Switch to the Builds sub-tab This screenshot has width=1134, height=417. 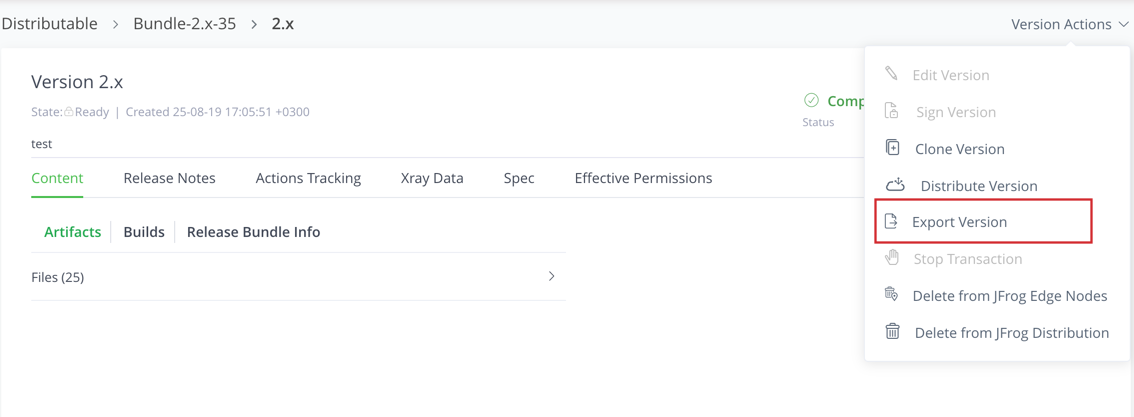[x=144, y=232]
